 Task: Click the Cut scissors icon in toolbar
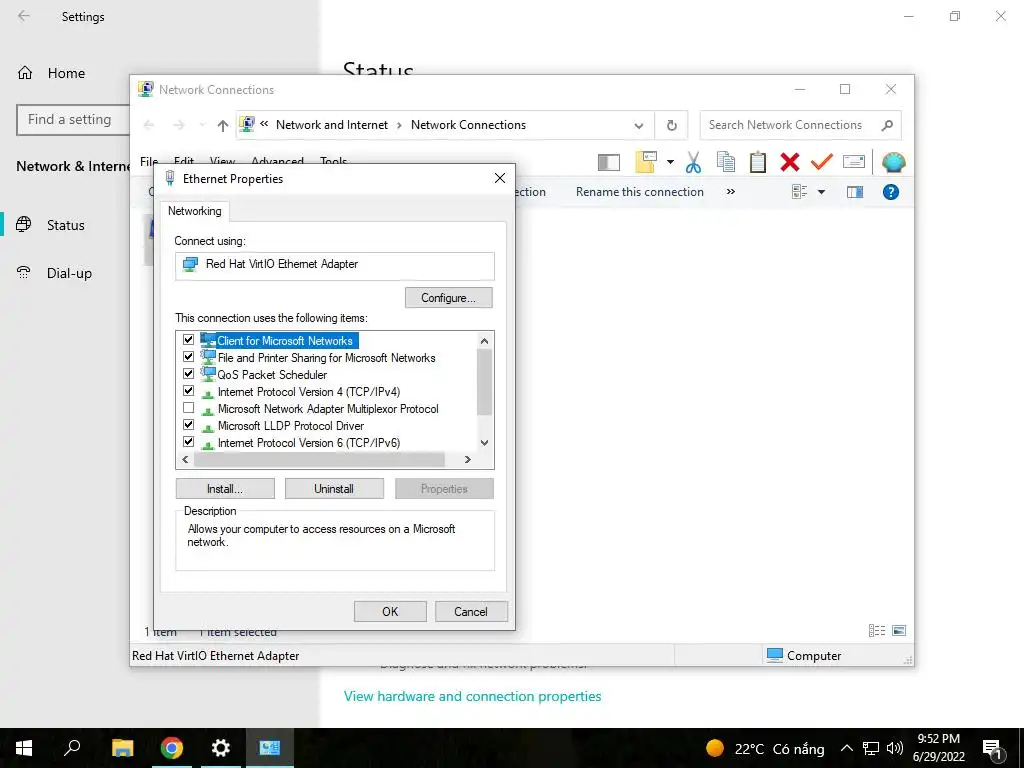click(694, 162)
